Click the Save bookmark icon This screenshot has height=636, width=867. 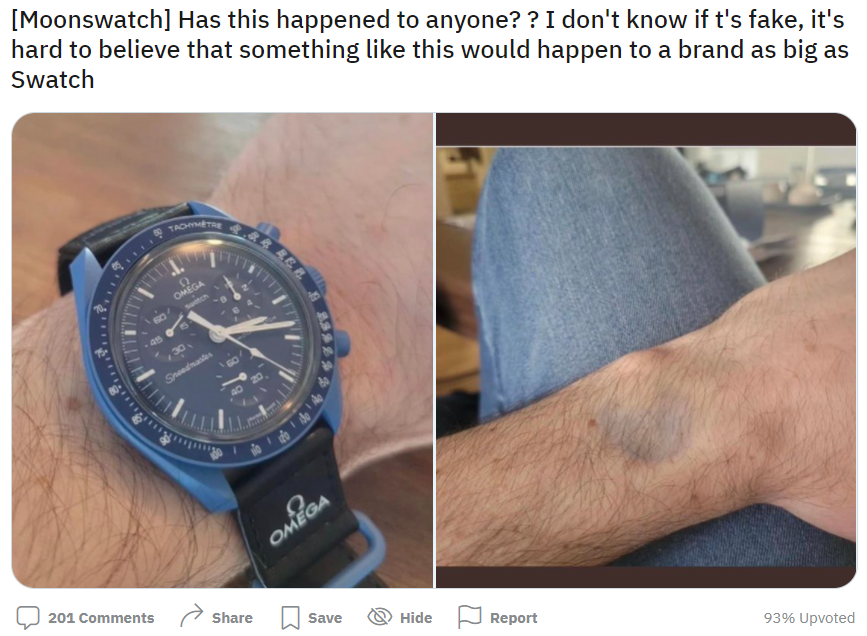tap(290, 618)
